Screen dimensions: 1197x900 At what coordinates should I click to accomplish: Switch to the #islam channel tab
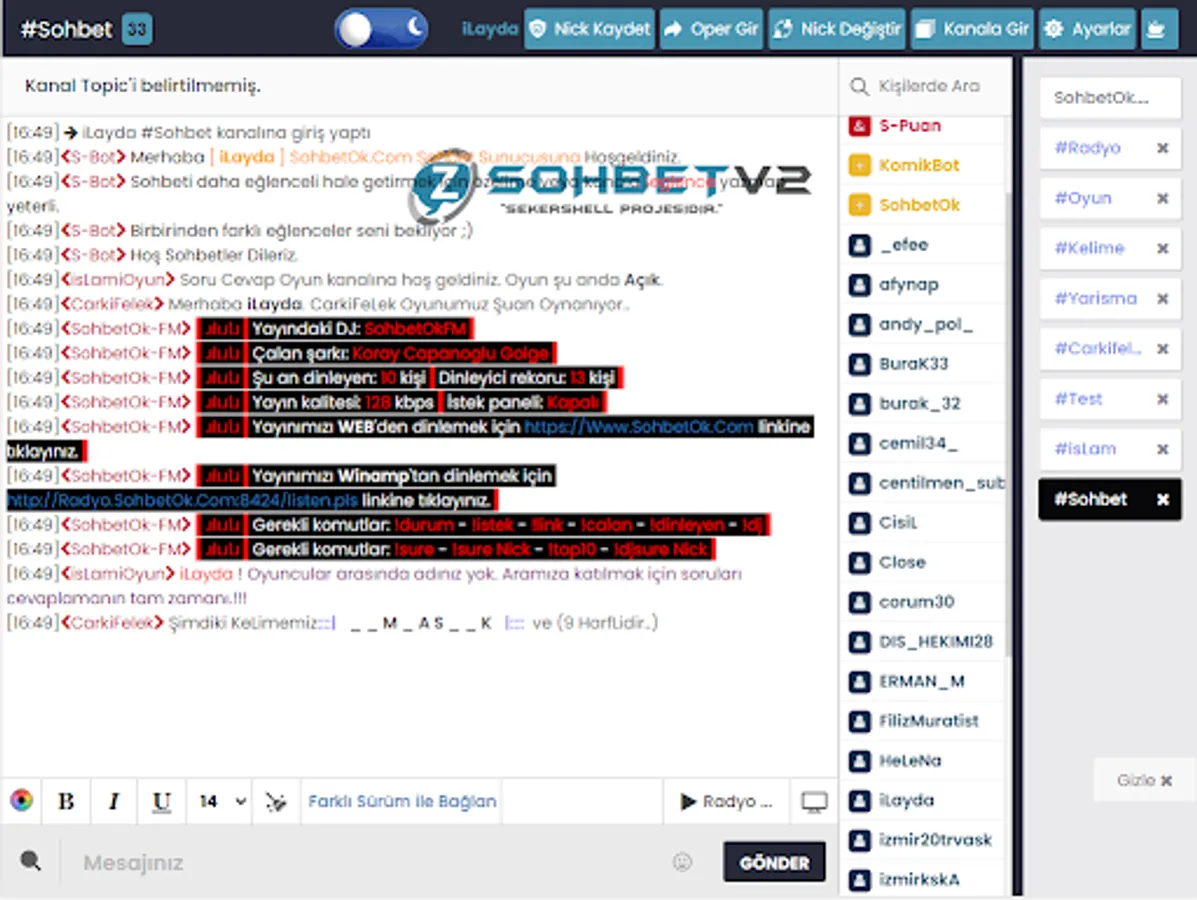pyautogui.click(x=1085, y=449)
